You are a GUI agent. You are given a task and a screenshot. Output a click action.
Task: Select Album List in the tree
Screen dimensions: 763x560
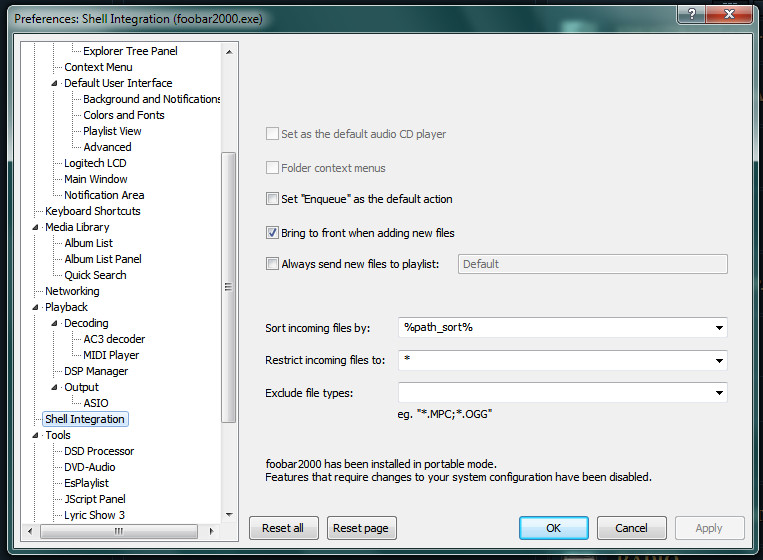click(x=88, y=243)
